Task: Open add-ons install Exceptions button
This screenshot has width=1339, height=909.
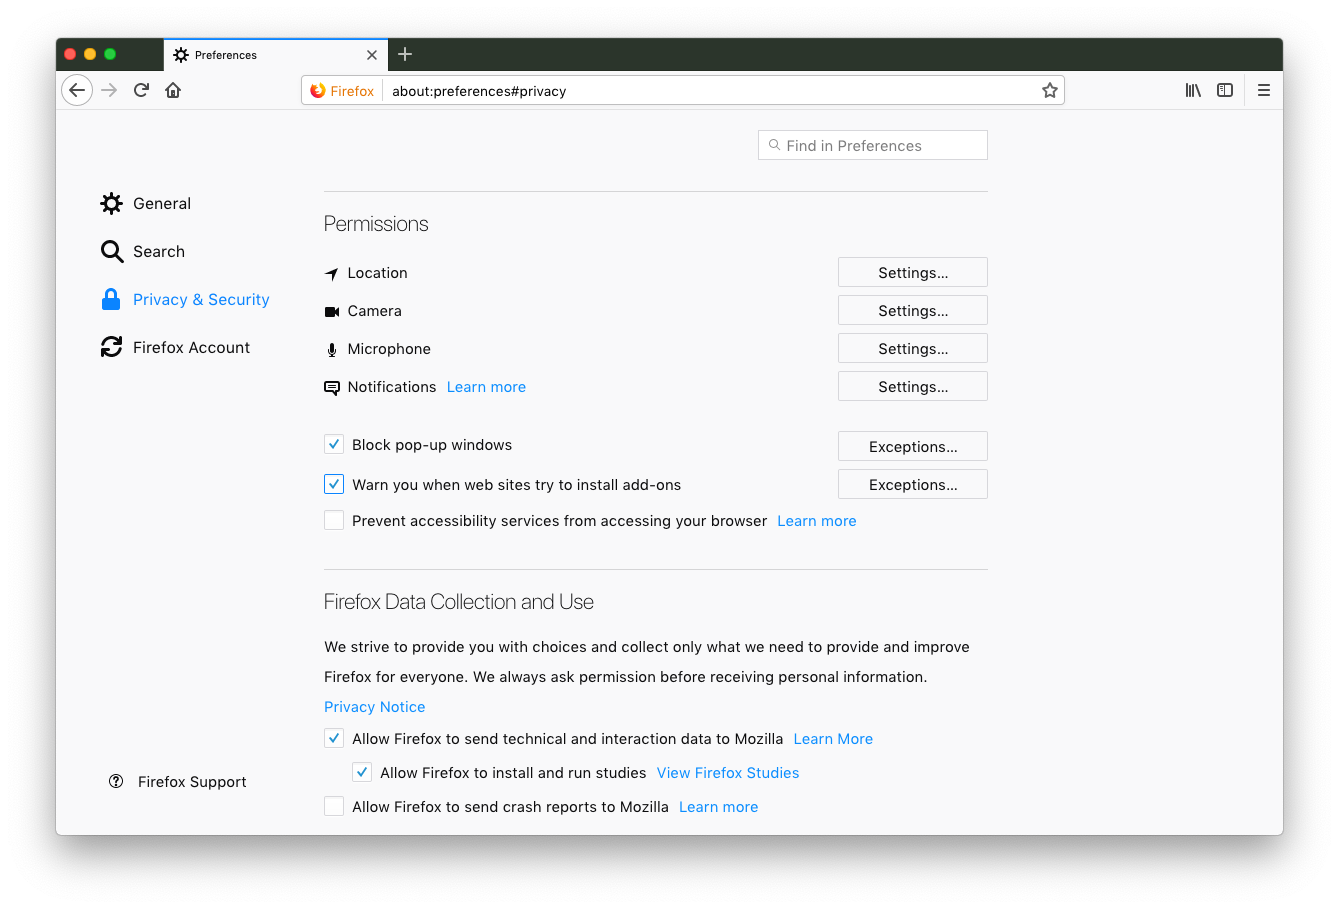Action: point(913,485)
